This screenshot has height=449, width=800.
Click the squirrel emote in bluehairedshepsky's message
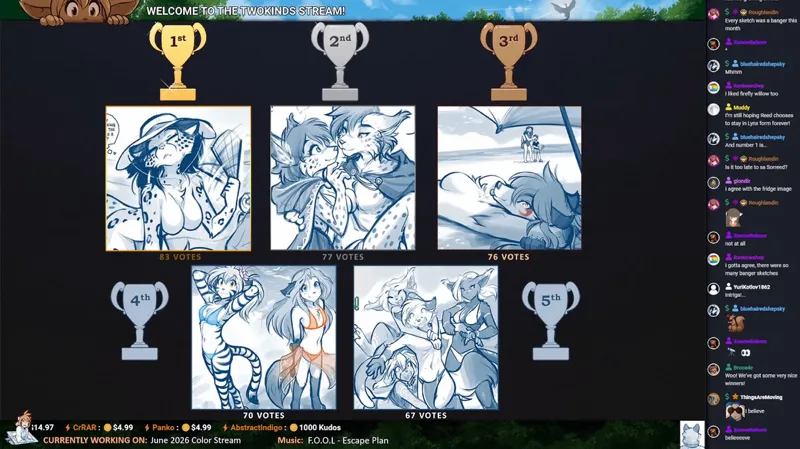735,323
